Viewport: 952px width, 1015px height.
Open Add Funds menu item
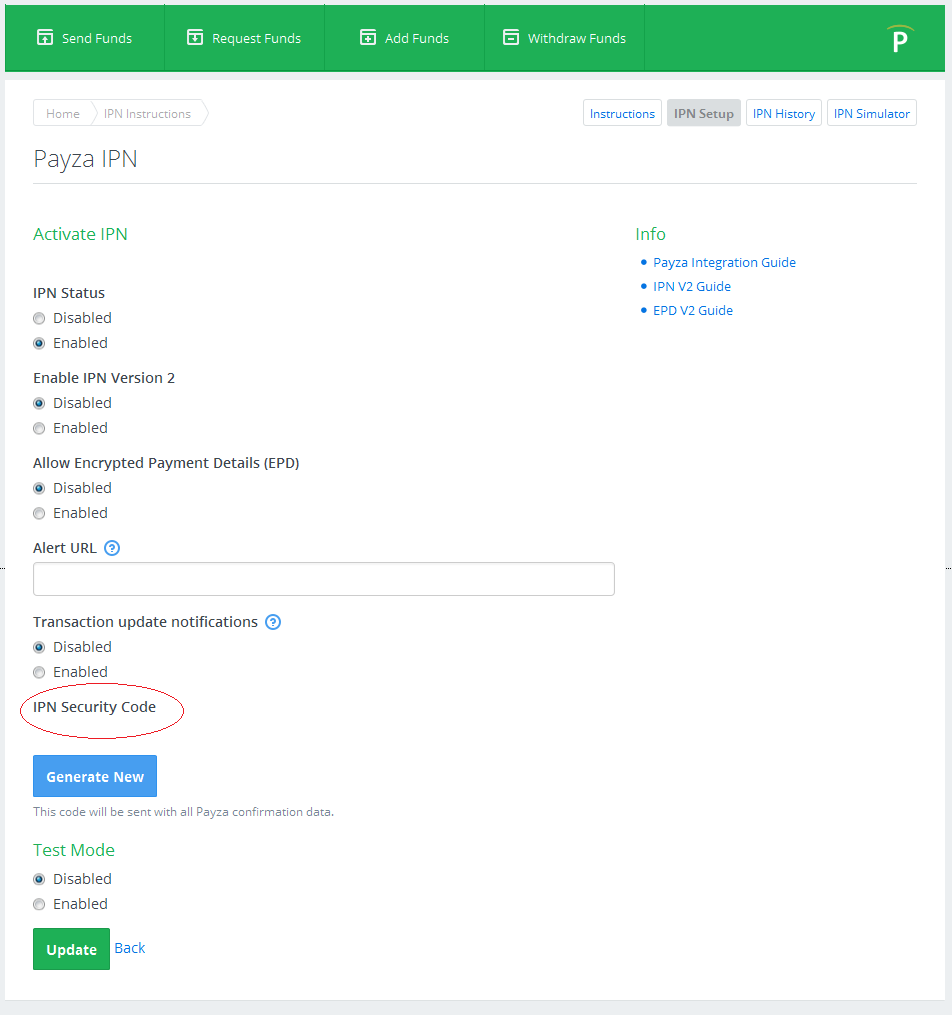click(404, 38)
